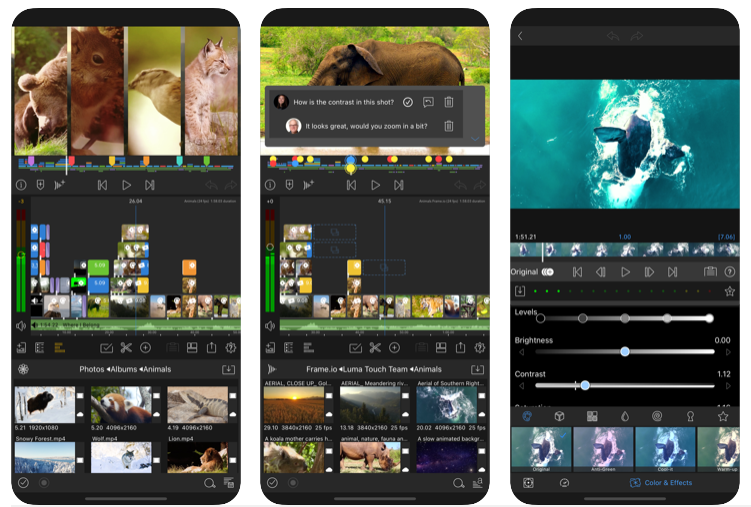Click the clip info icon on left phone
The width and height of the screenshot is (751, 507).
coord(21,185)
